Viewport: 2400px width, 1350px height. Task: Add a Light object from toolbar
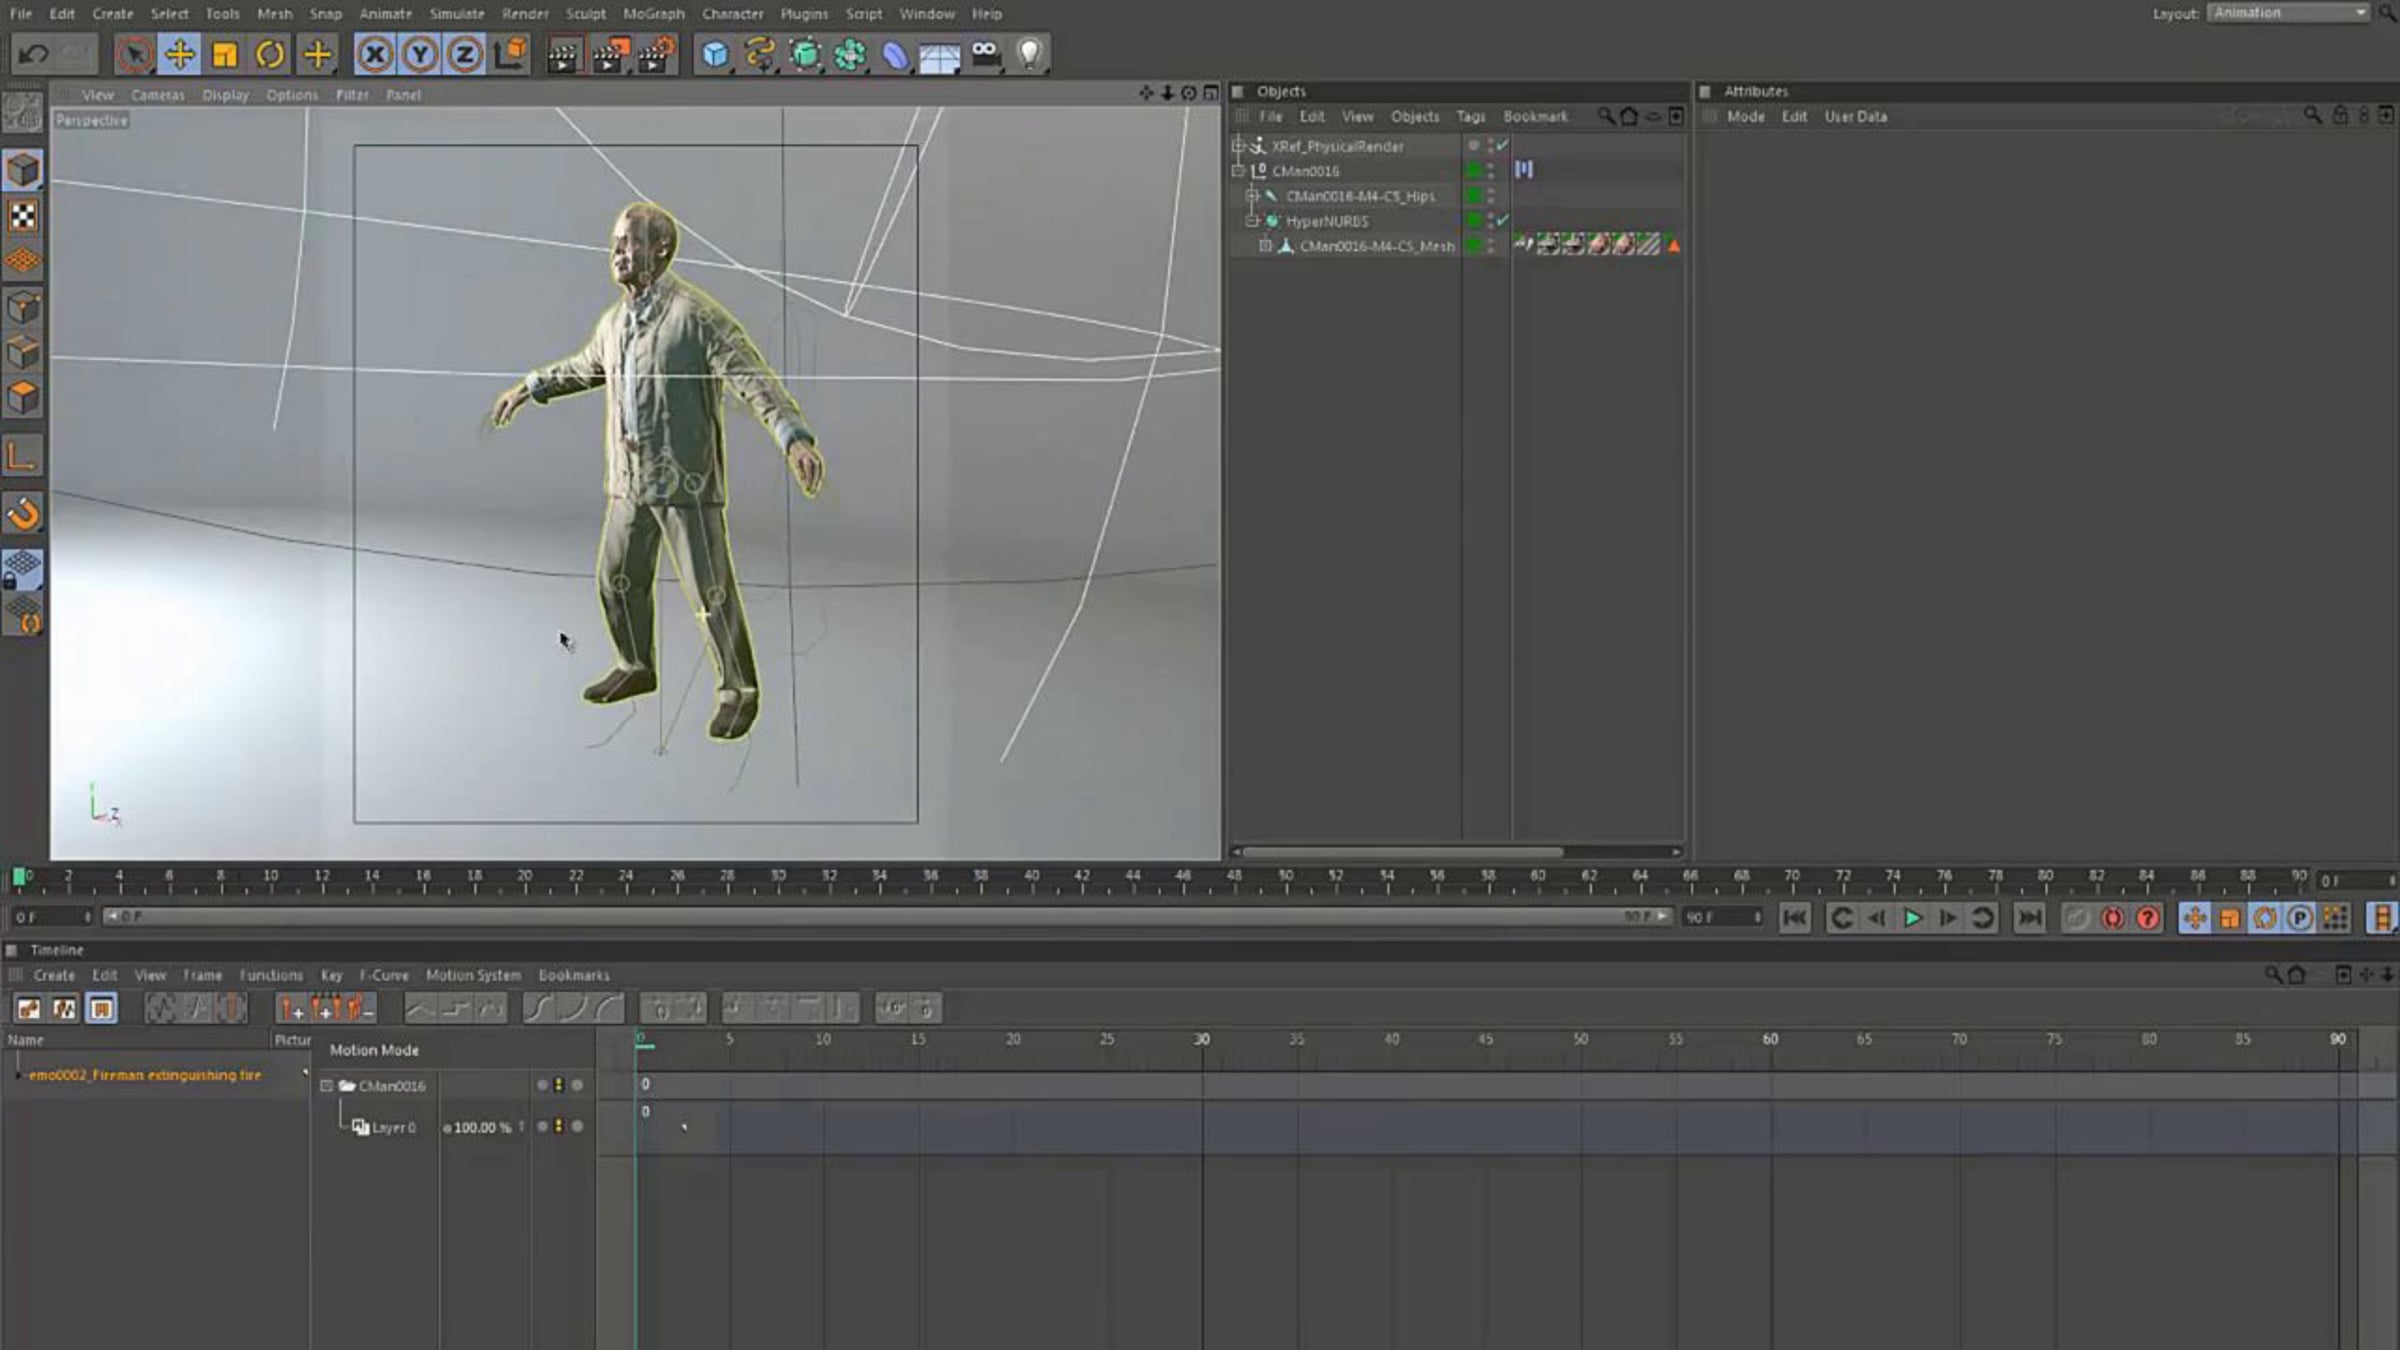1030,54
